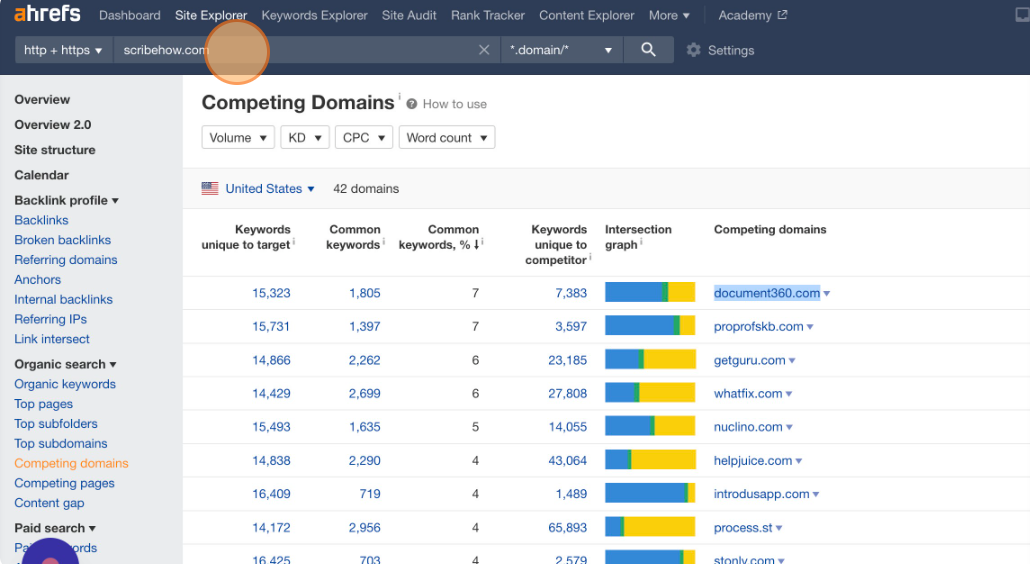Open the Dashboard menu
Viewport: 1030px width, 564px height.
coord(129,15)
